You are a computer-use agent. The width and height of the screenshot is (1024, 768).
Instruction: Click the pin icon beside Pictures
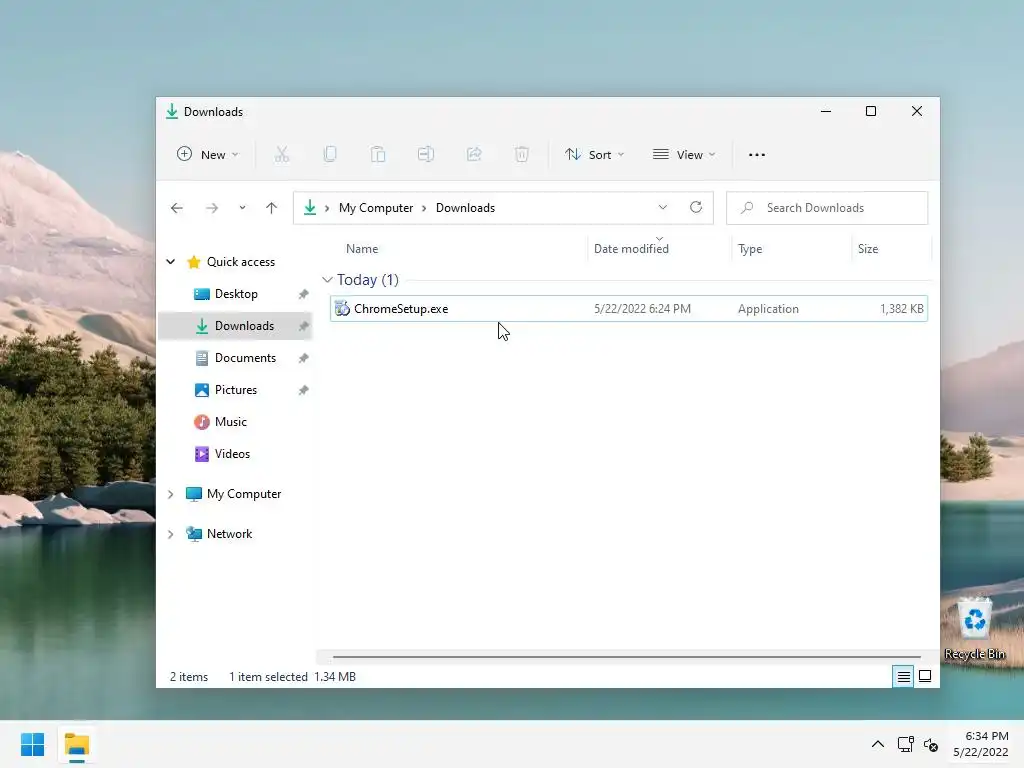pos(304,390)
